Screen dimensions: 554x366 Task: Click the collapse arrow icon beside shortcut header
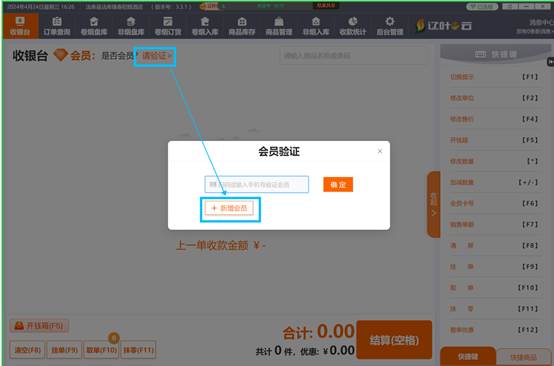point(550,62)
